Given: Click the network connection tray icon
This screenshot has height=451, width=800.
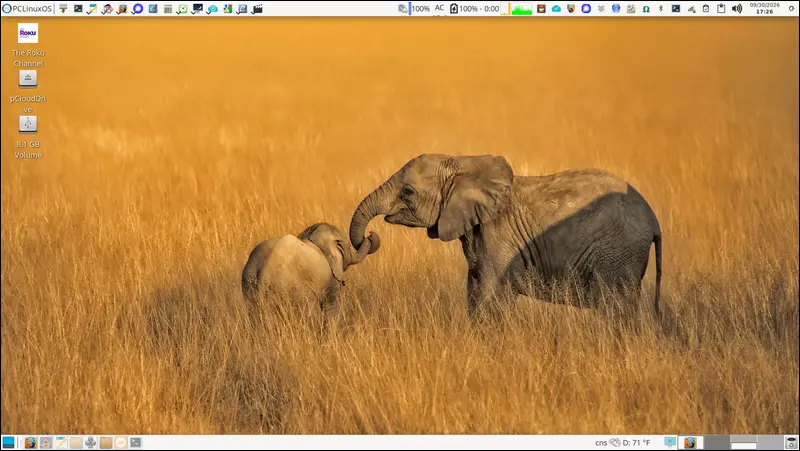Looking at the screenshot, I should pos(691,9).
